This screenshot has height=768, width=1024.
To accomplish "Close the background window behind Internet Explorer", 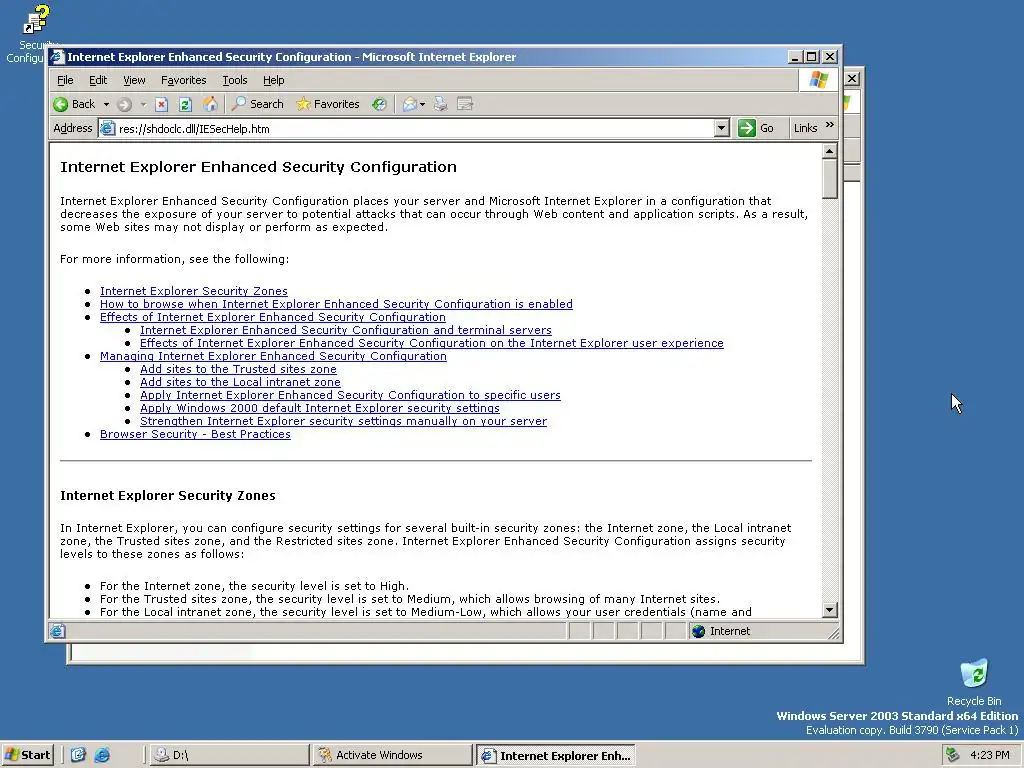I will click(852, 78).
